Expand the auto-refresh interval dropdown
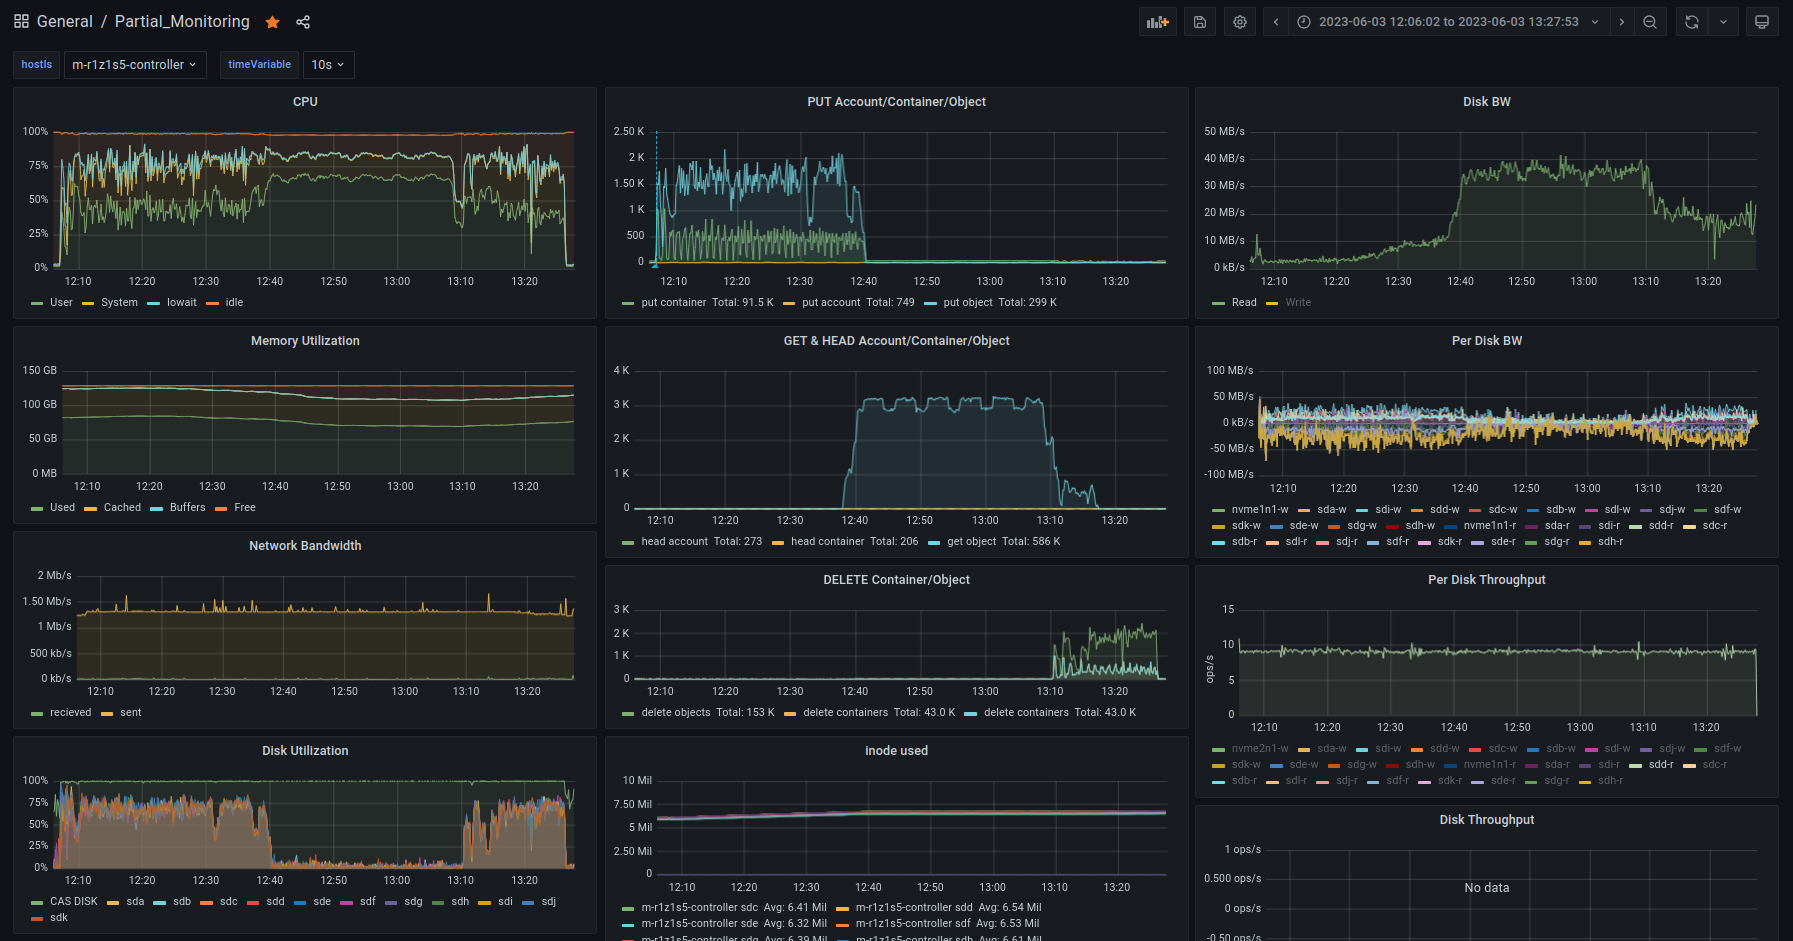The height and width of the screenshot is (941, 1793). point(1723,22)
